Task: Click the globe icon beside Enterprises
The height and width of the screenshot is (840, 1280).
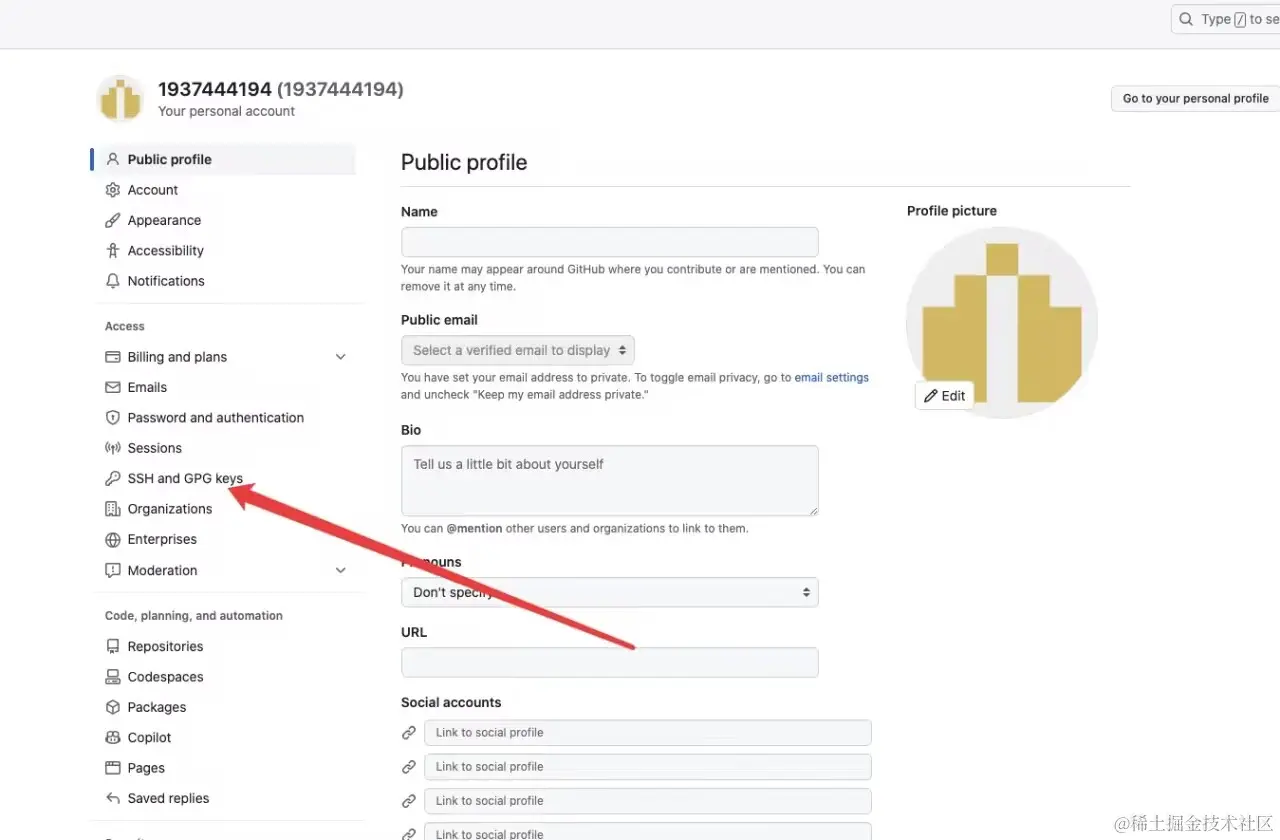Action: (113, 539)
